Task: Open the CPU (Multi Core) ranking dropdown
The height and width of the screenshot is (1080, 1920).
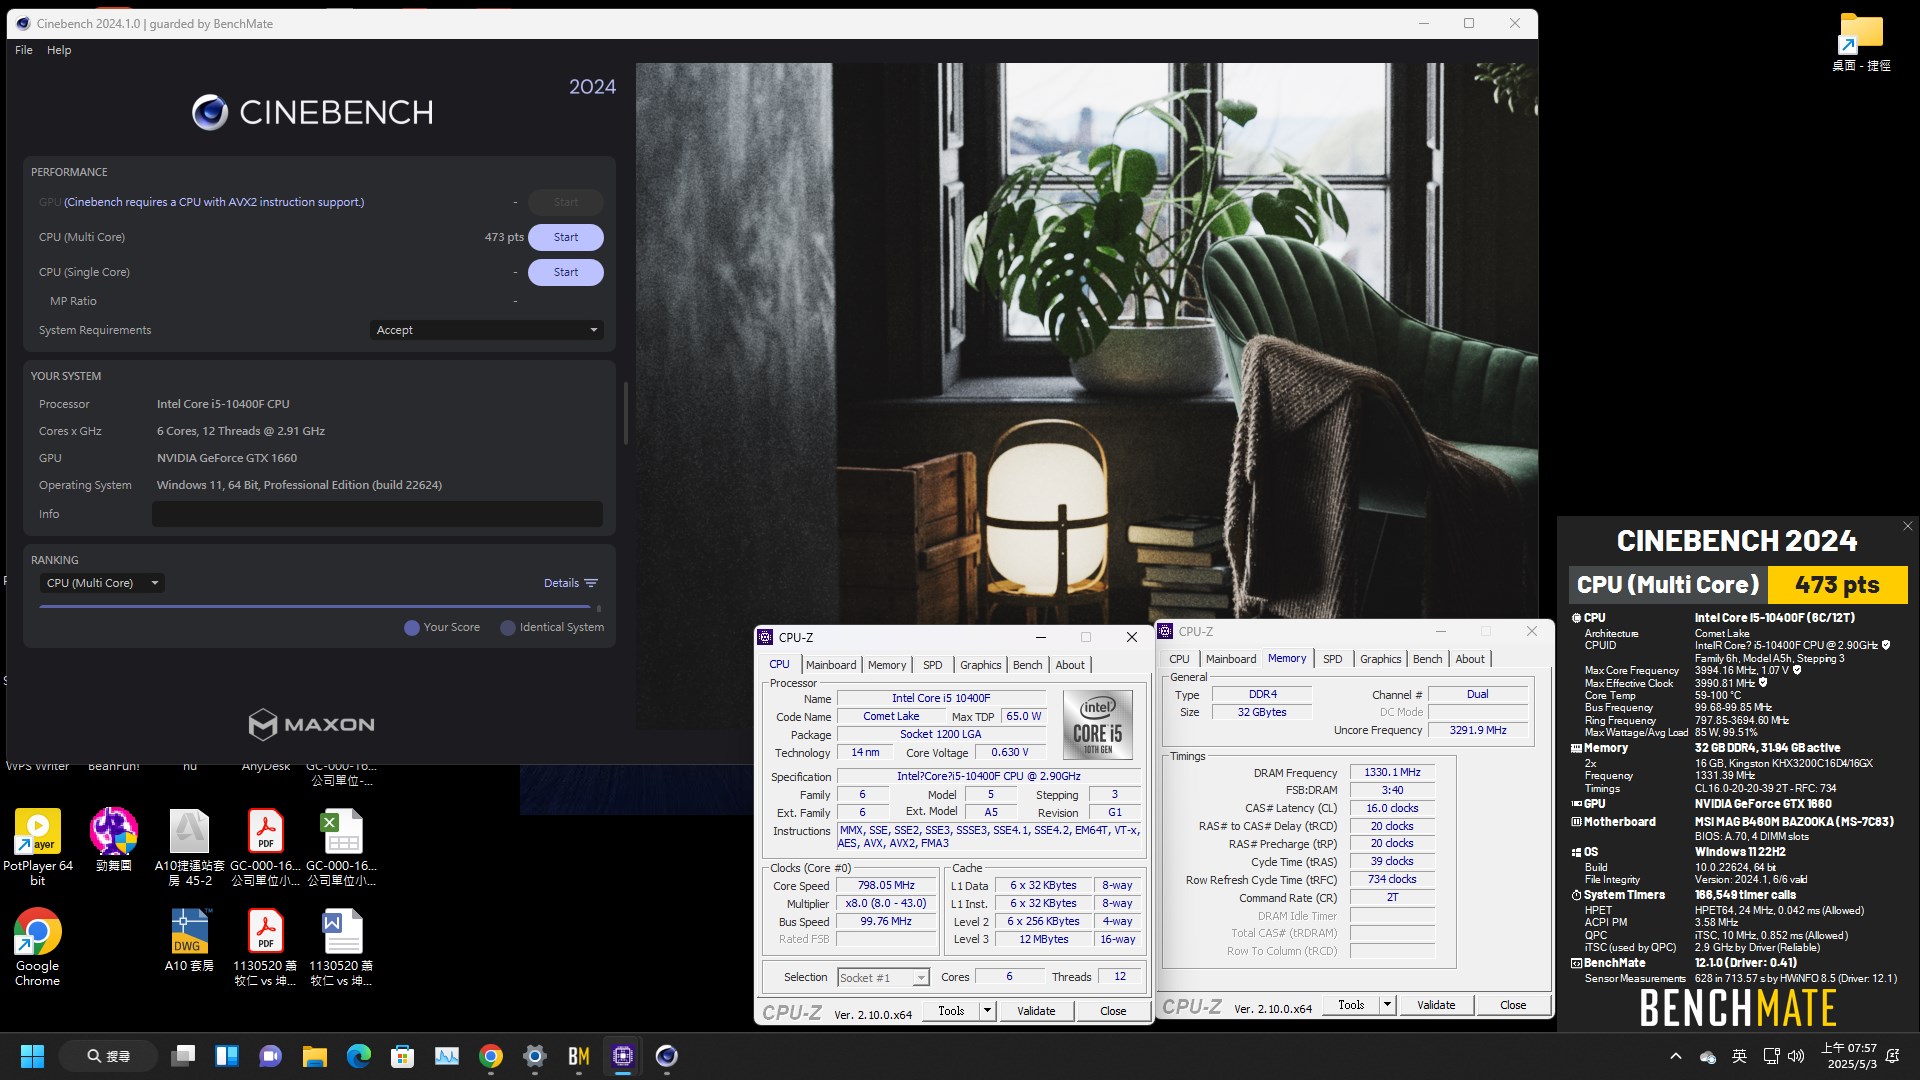Action: point(102,583)
